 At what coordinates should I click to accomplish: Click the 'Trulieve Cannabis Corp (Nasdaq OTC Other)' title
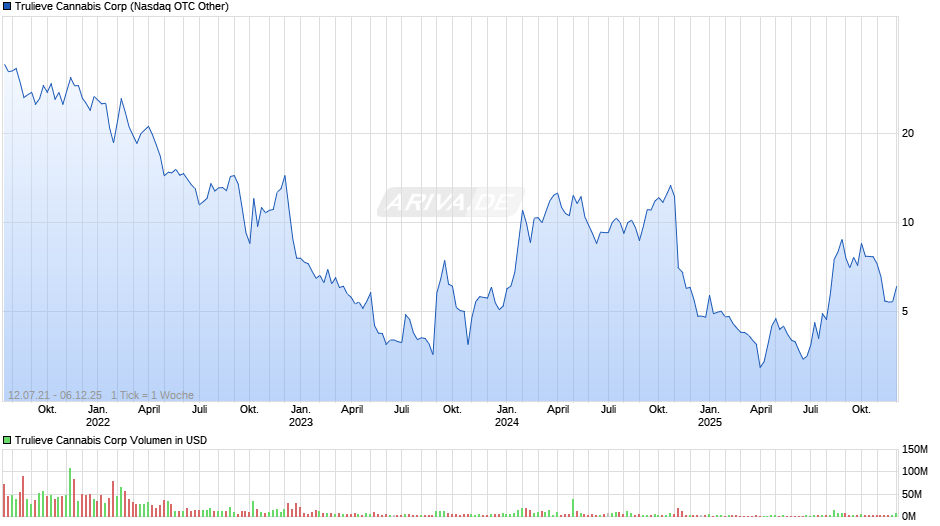point(122,7)
